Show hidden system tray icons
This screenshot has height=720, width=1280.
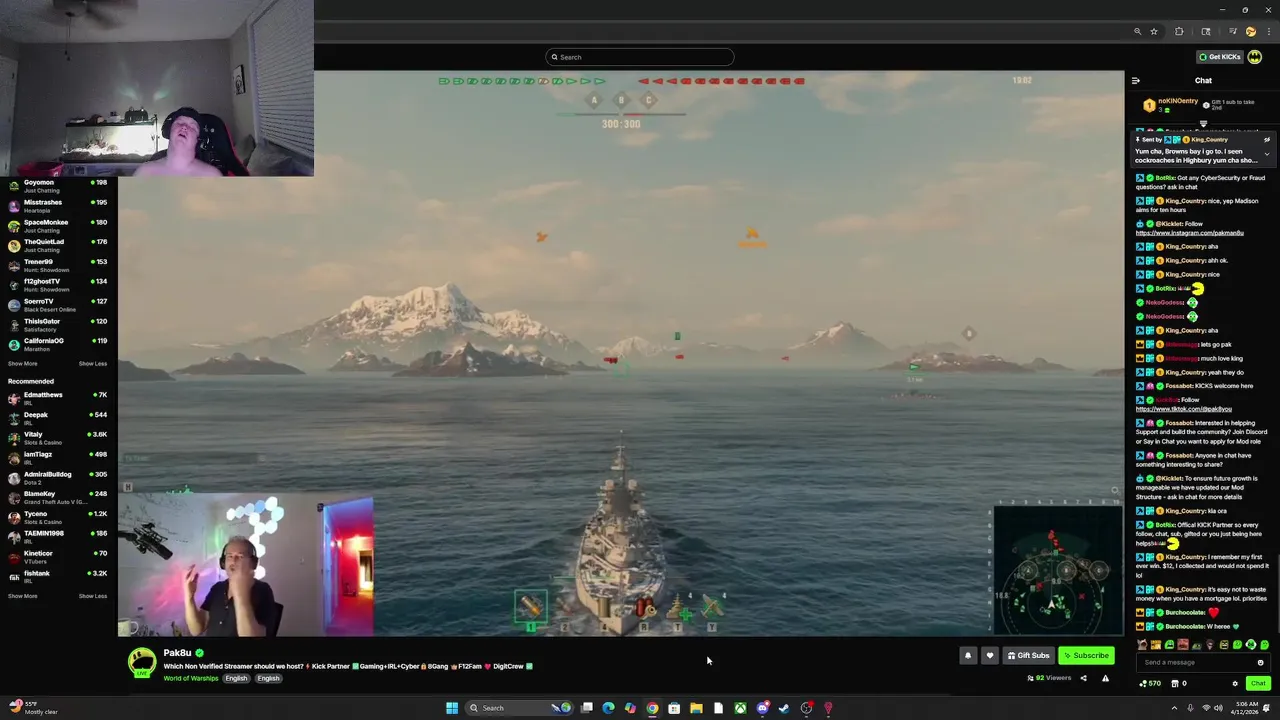point(1174,708)
